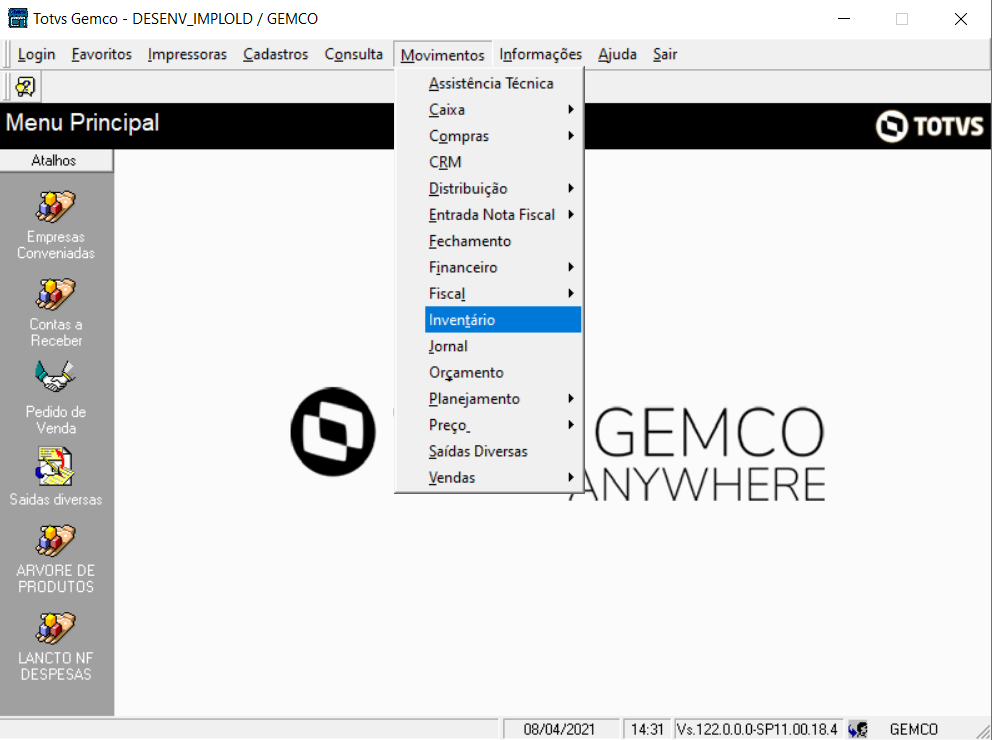Screen dimensions: 992x740
Task: Open the Impressoras menu
Action: (x=187, y=54)
